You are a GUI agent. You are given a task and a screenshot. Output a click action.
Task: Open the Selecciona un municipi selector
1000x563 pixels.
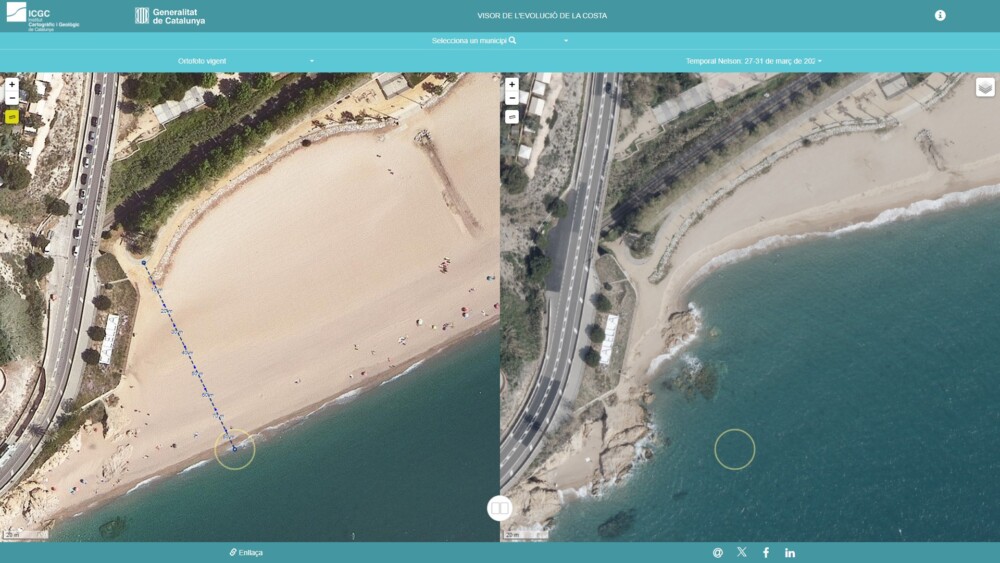[499, 41]
